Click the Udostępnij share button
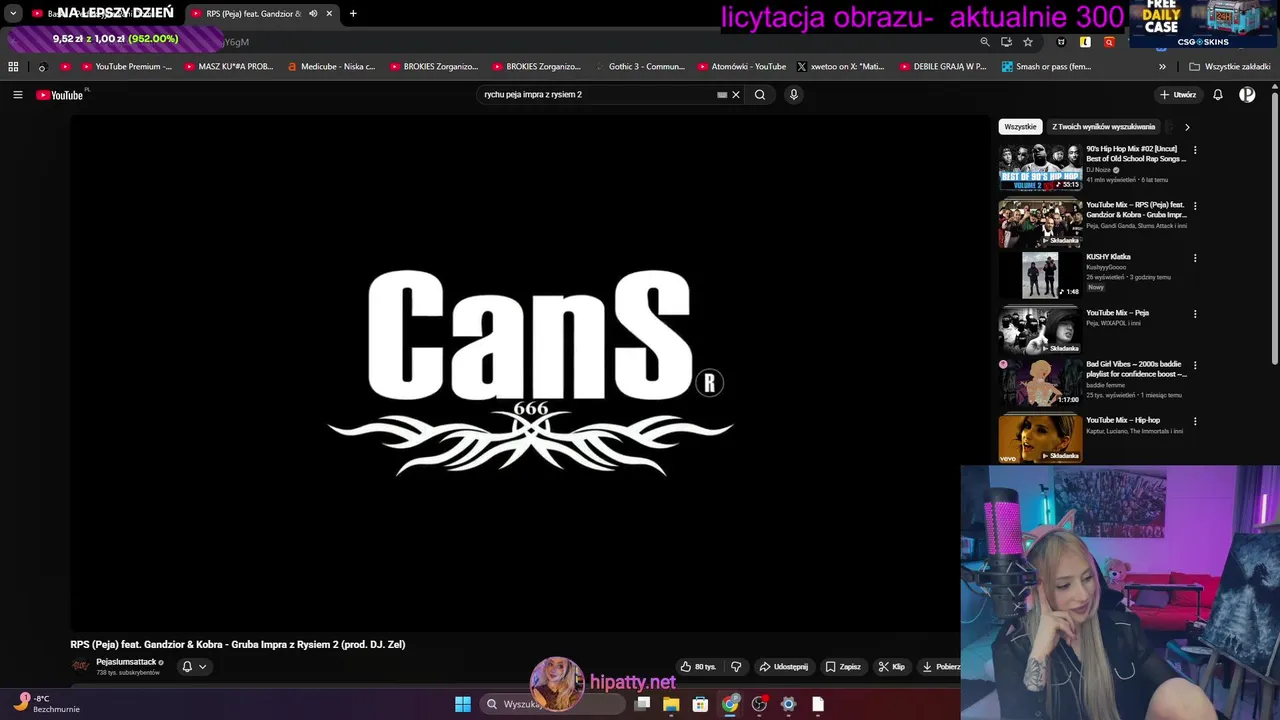The image size is (1280, 720). click(783, 667)
